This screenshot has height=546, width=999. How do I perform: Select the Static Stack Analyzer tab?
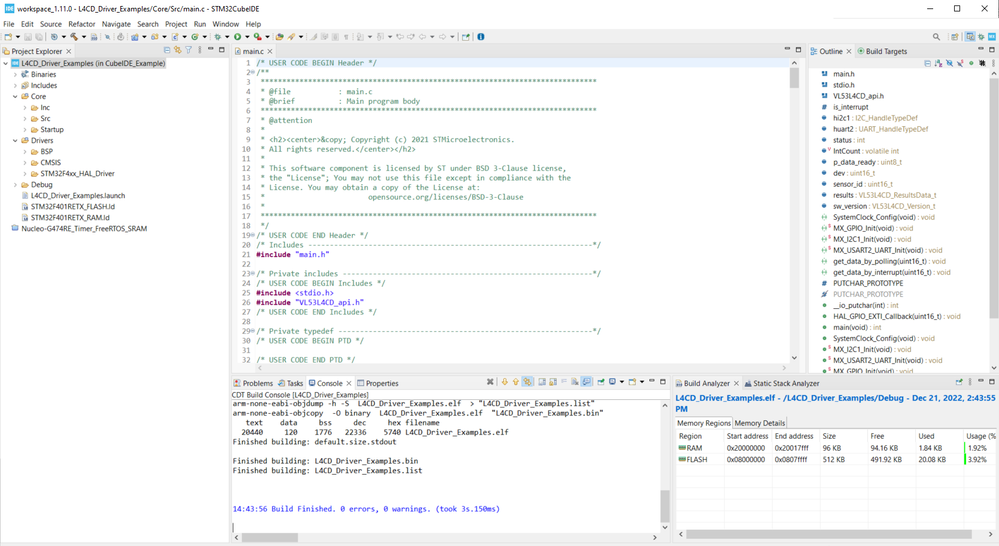coord(785,383)
